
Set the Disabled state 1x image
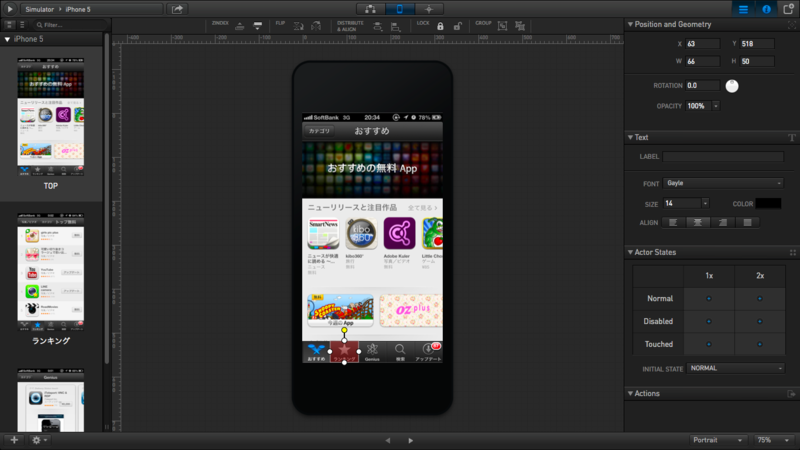[709, 321]
